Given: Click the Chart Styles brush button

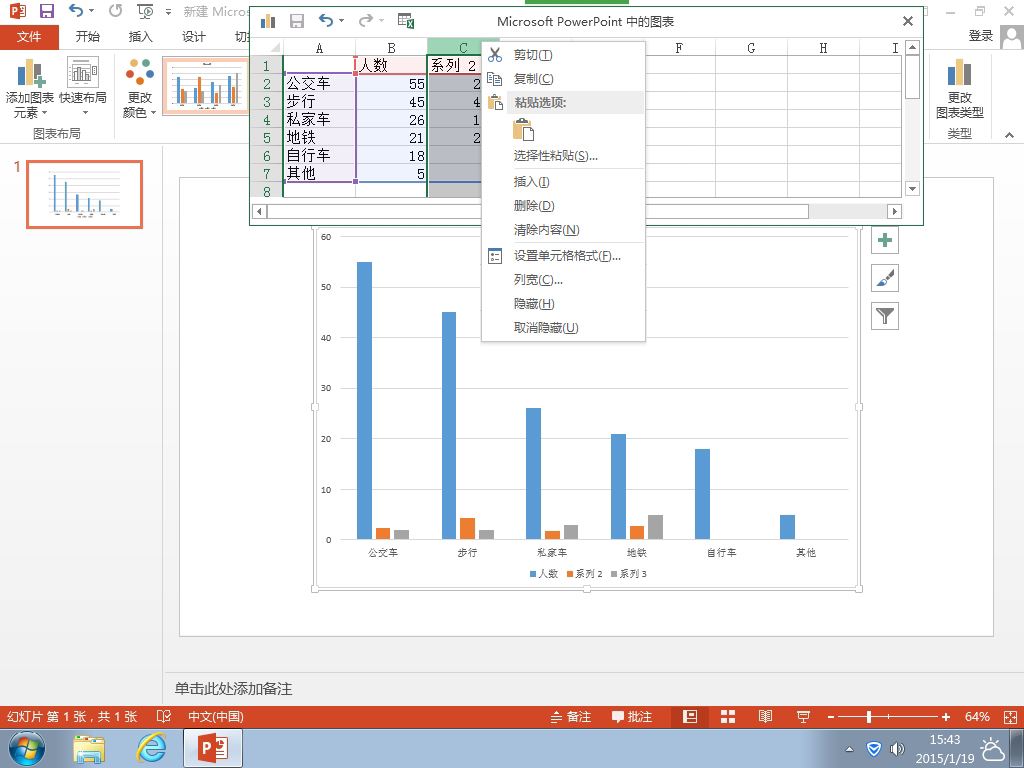Looking at the screenshot, I should [x=885, y=278].
